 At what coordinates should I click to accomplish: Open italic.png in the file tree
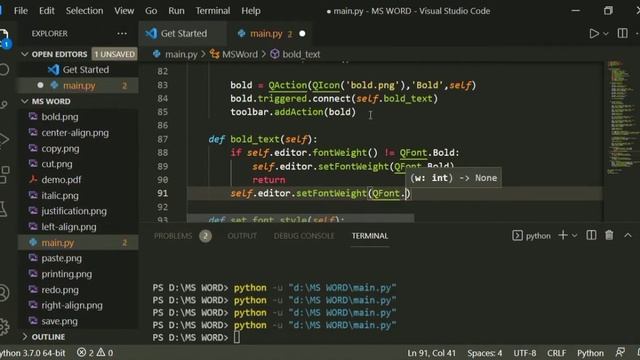(x=60, y=196)
